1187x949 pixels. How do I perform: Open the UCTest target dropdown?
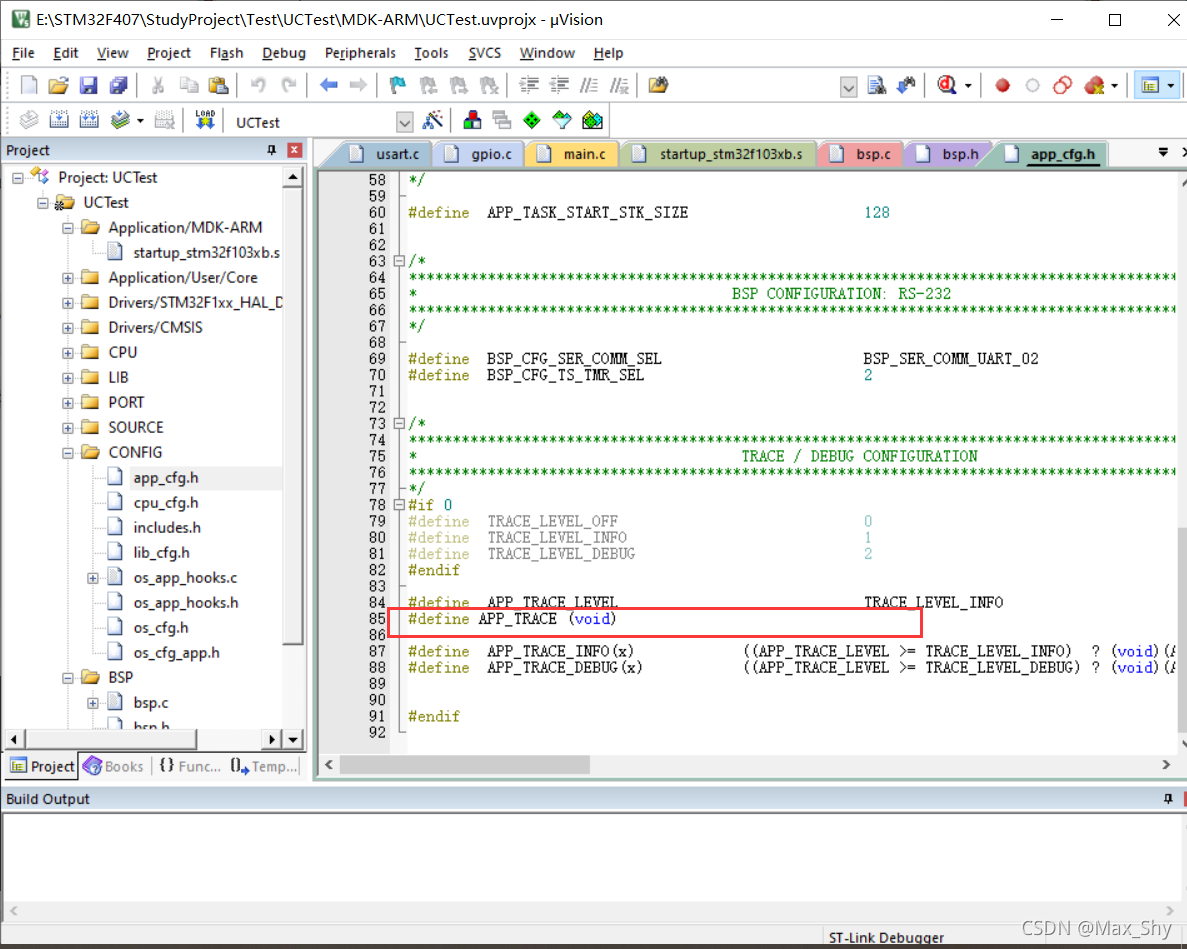pos(405,122)
